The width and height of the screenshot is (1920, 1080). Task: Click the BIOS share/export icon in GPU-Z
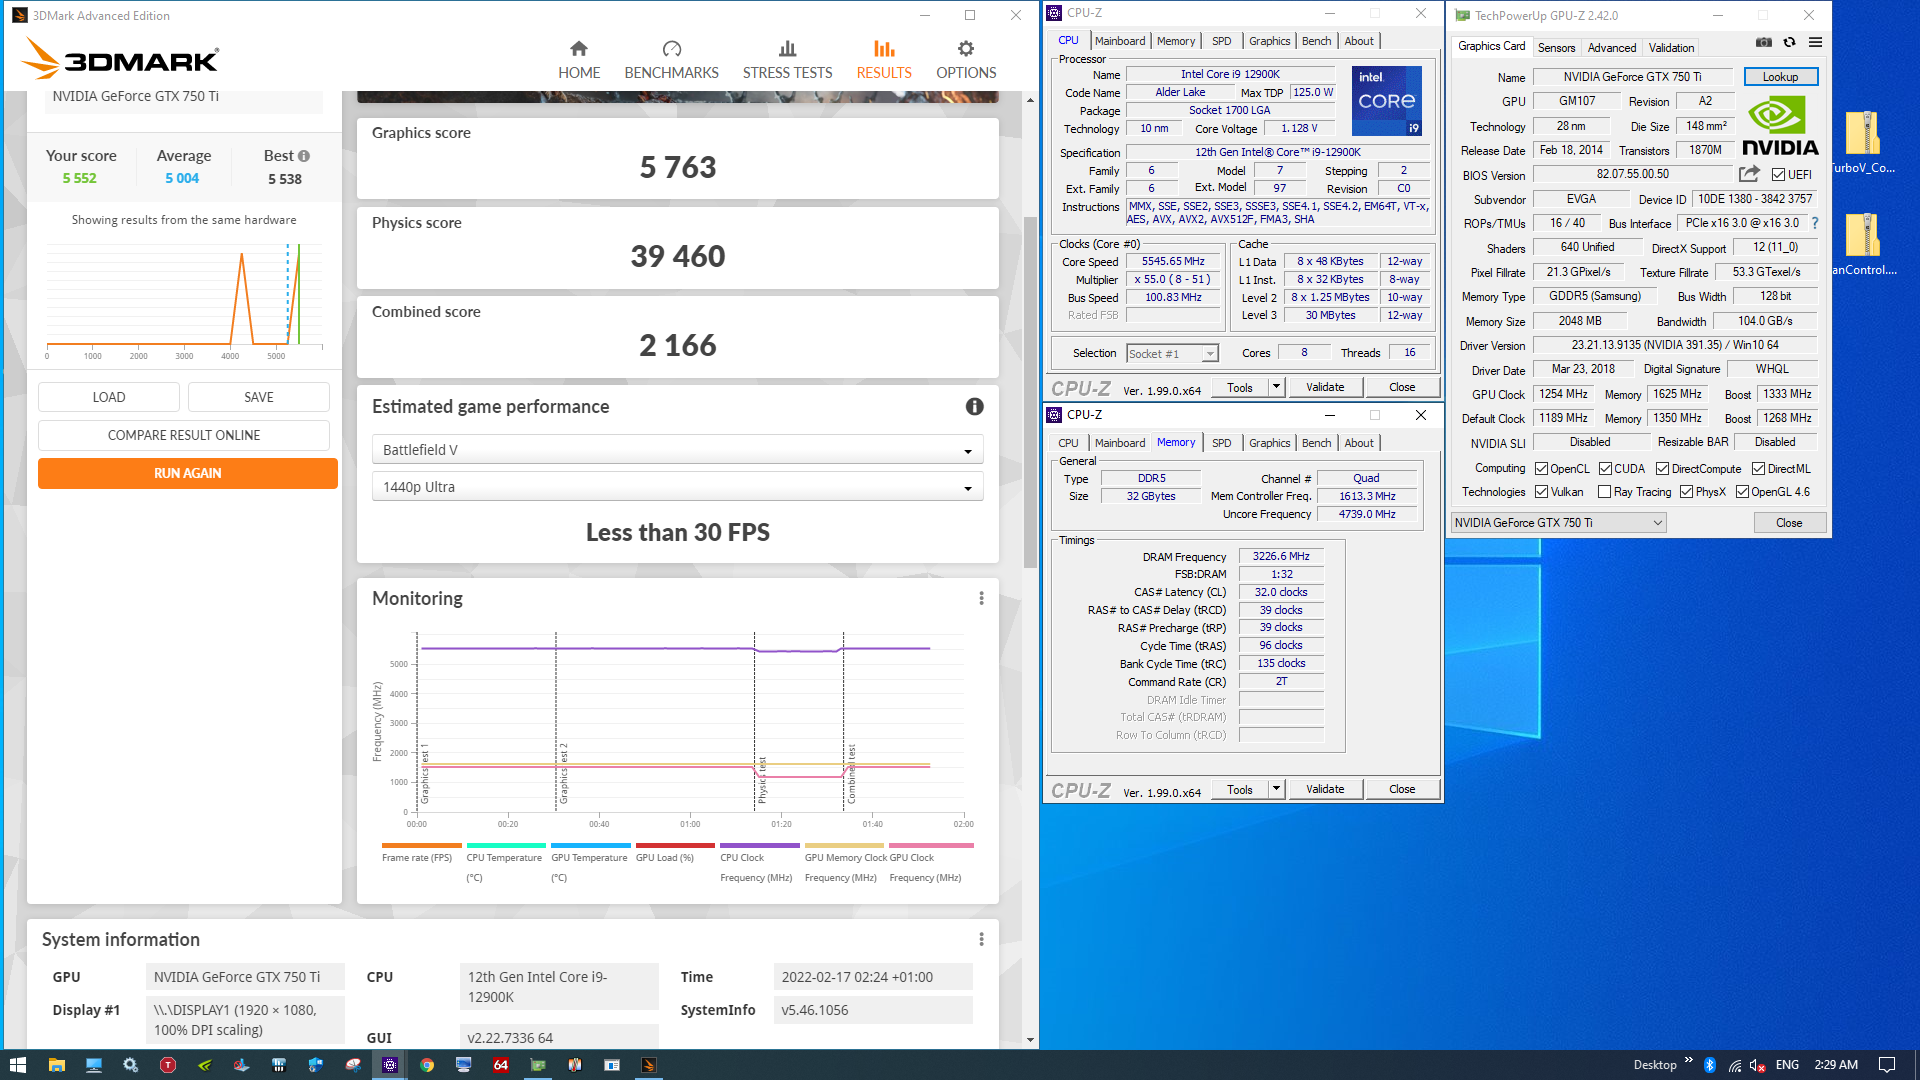(x=1749, y=174)
